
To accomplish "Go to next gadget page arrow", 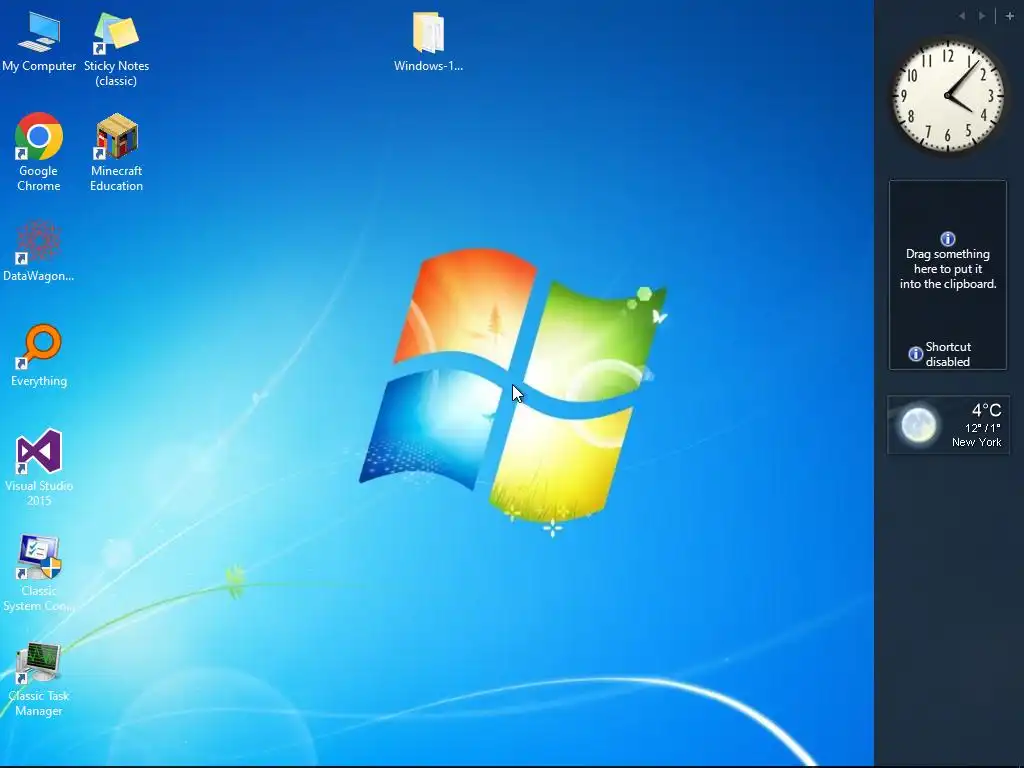I will pyautogui.click(x=982, y=16).
